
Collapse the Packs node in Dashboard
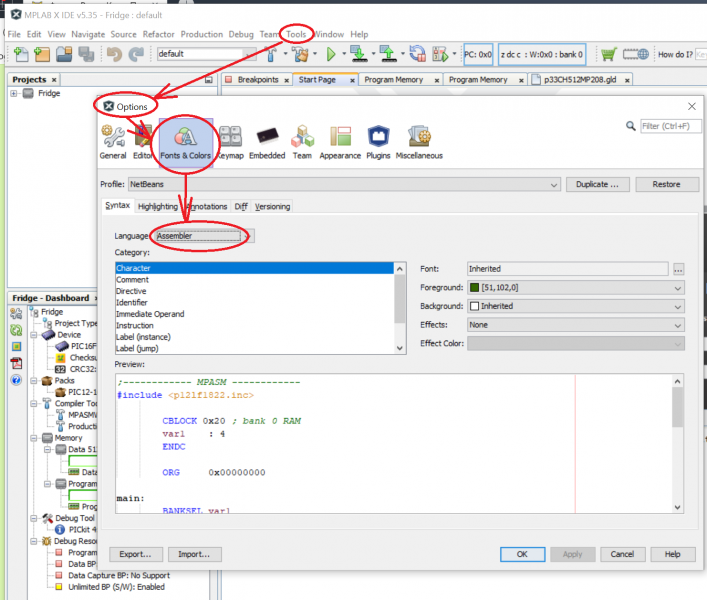coord(34,380)
